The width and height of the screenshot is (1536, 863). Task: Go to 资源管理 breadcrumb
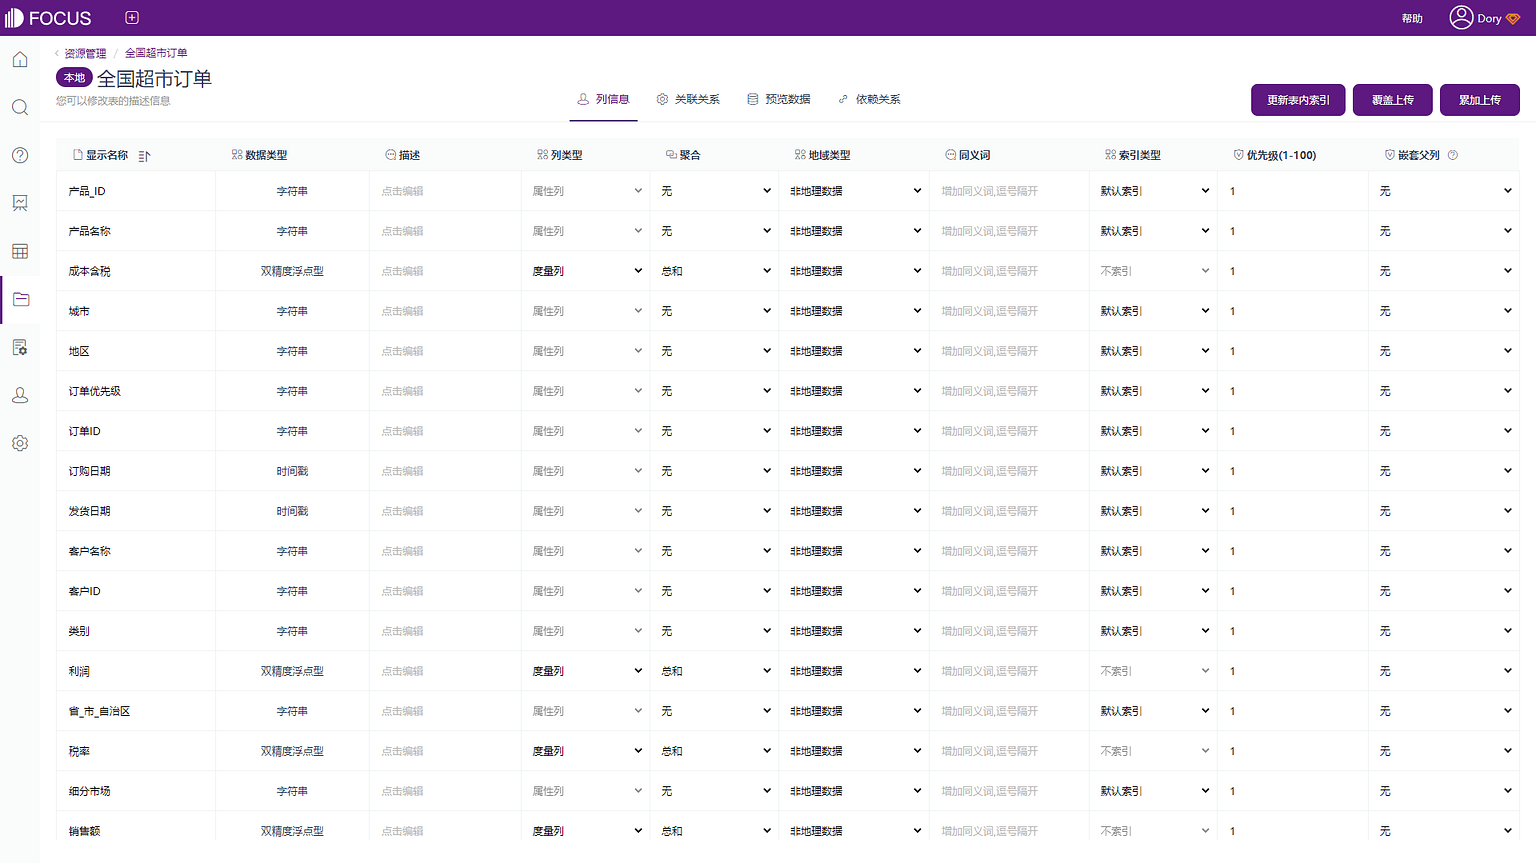pyautogui.click(x=85, y=54)
